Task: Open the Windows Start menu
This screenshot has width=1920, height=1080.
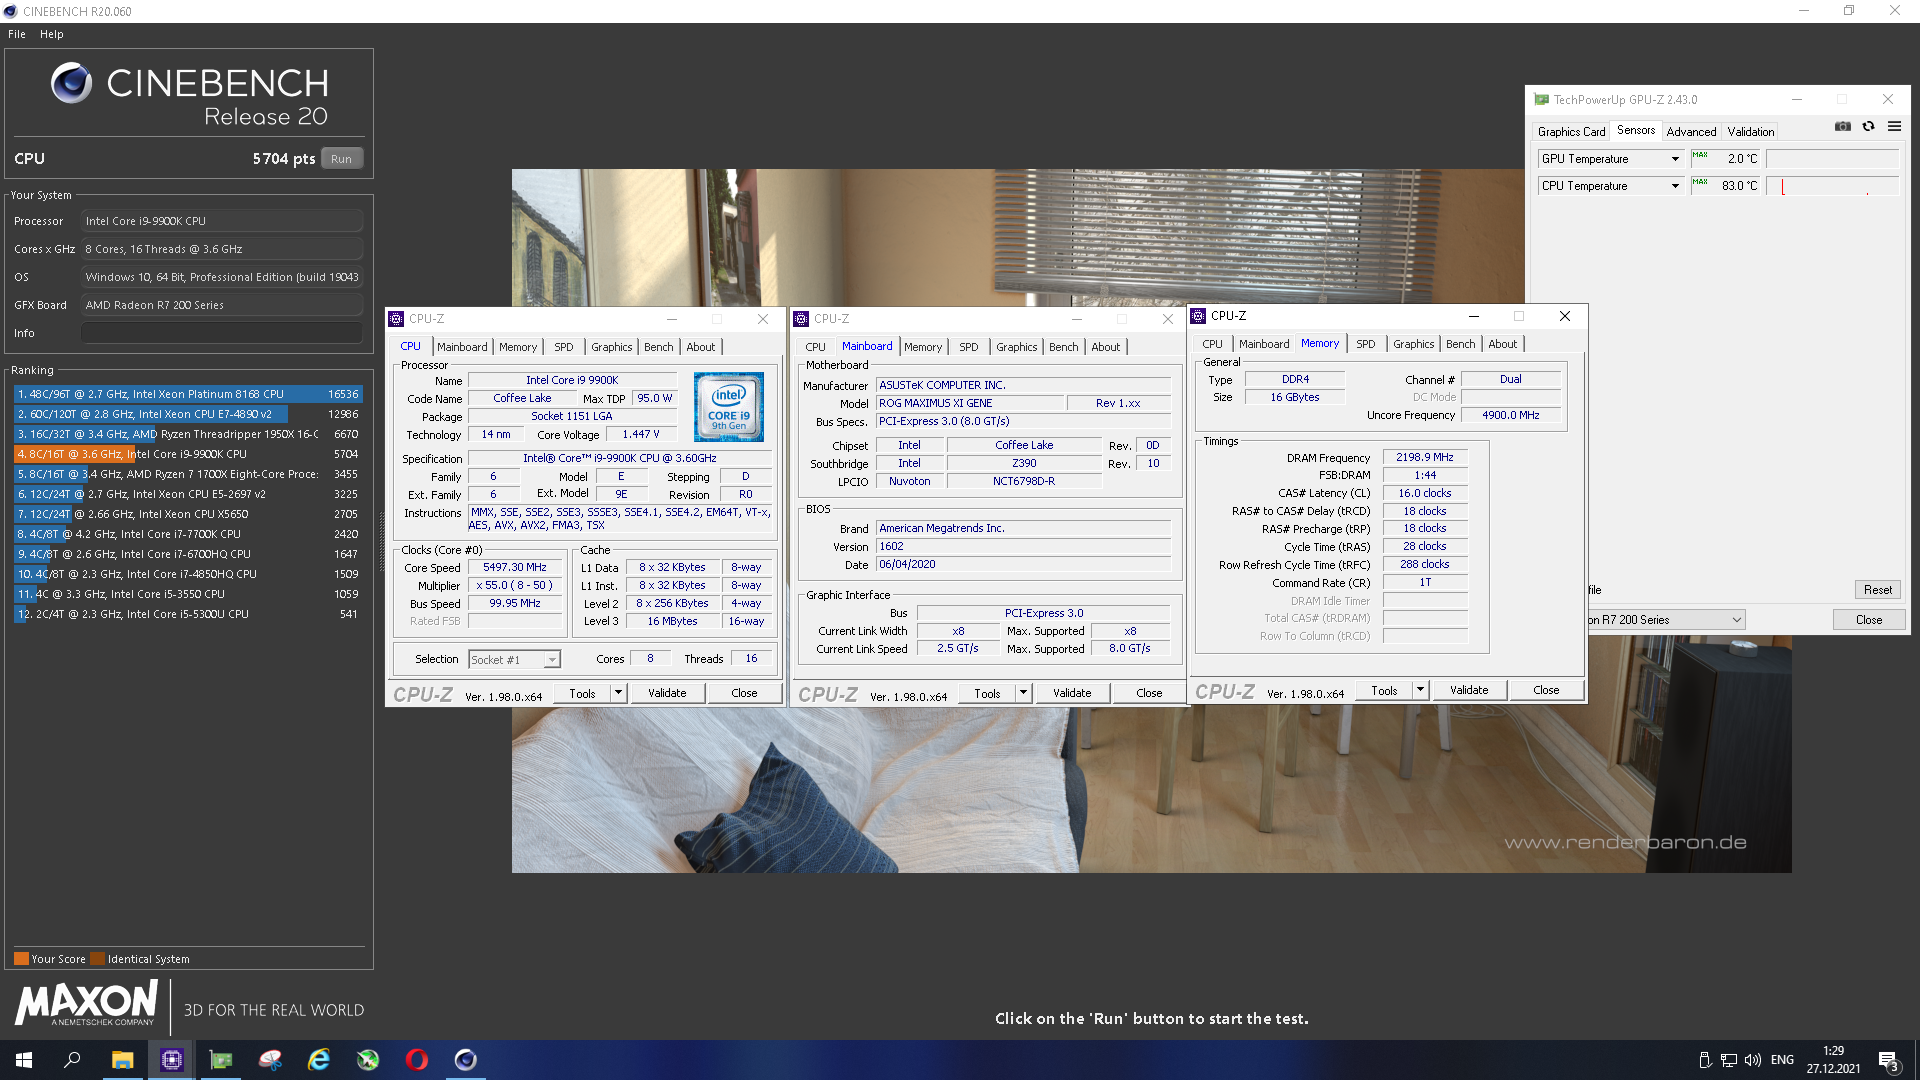Action: pyautogui.click(x=24, y=1060)
